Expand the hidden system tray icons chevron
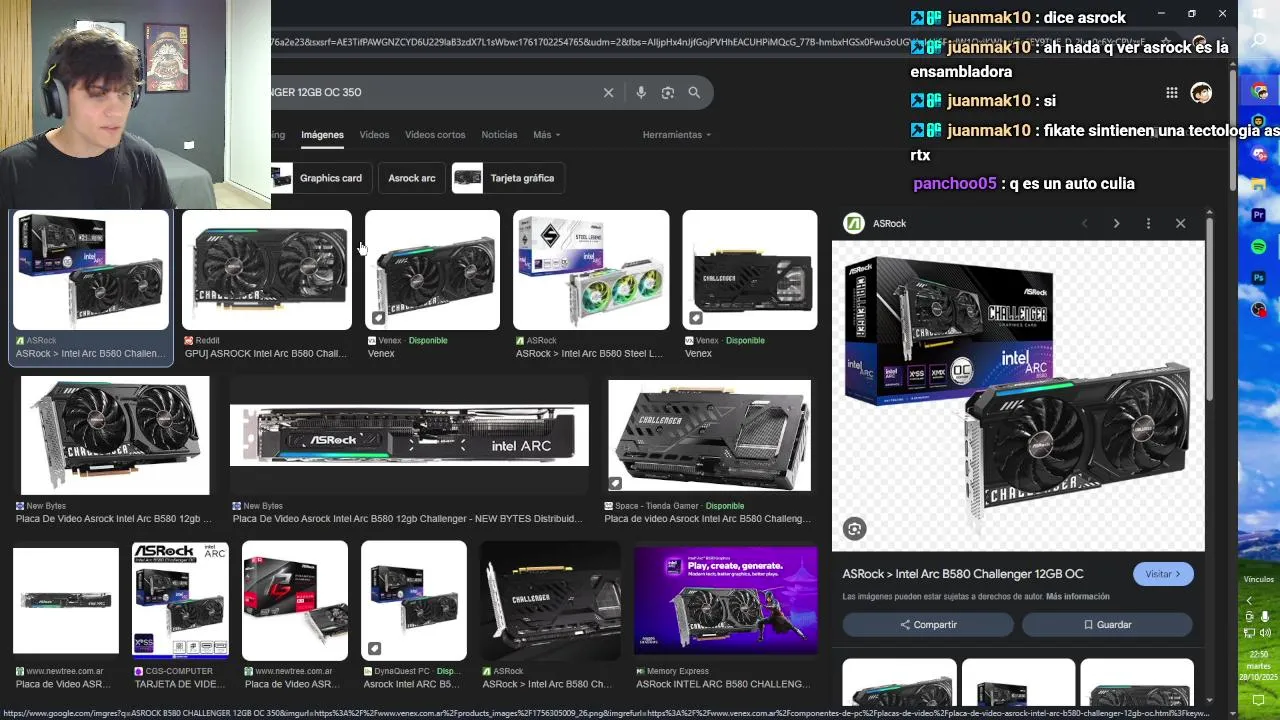Screen dimensions: 1280x720 (1249, 601)
